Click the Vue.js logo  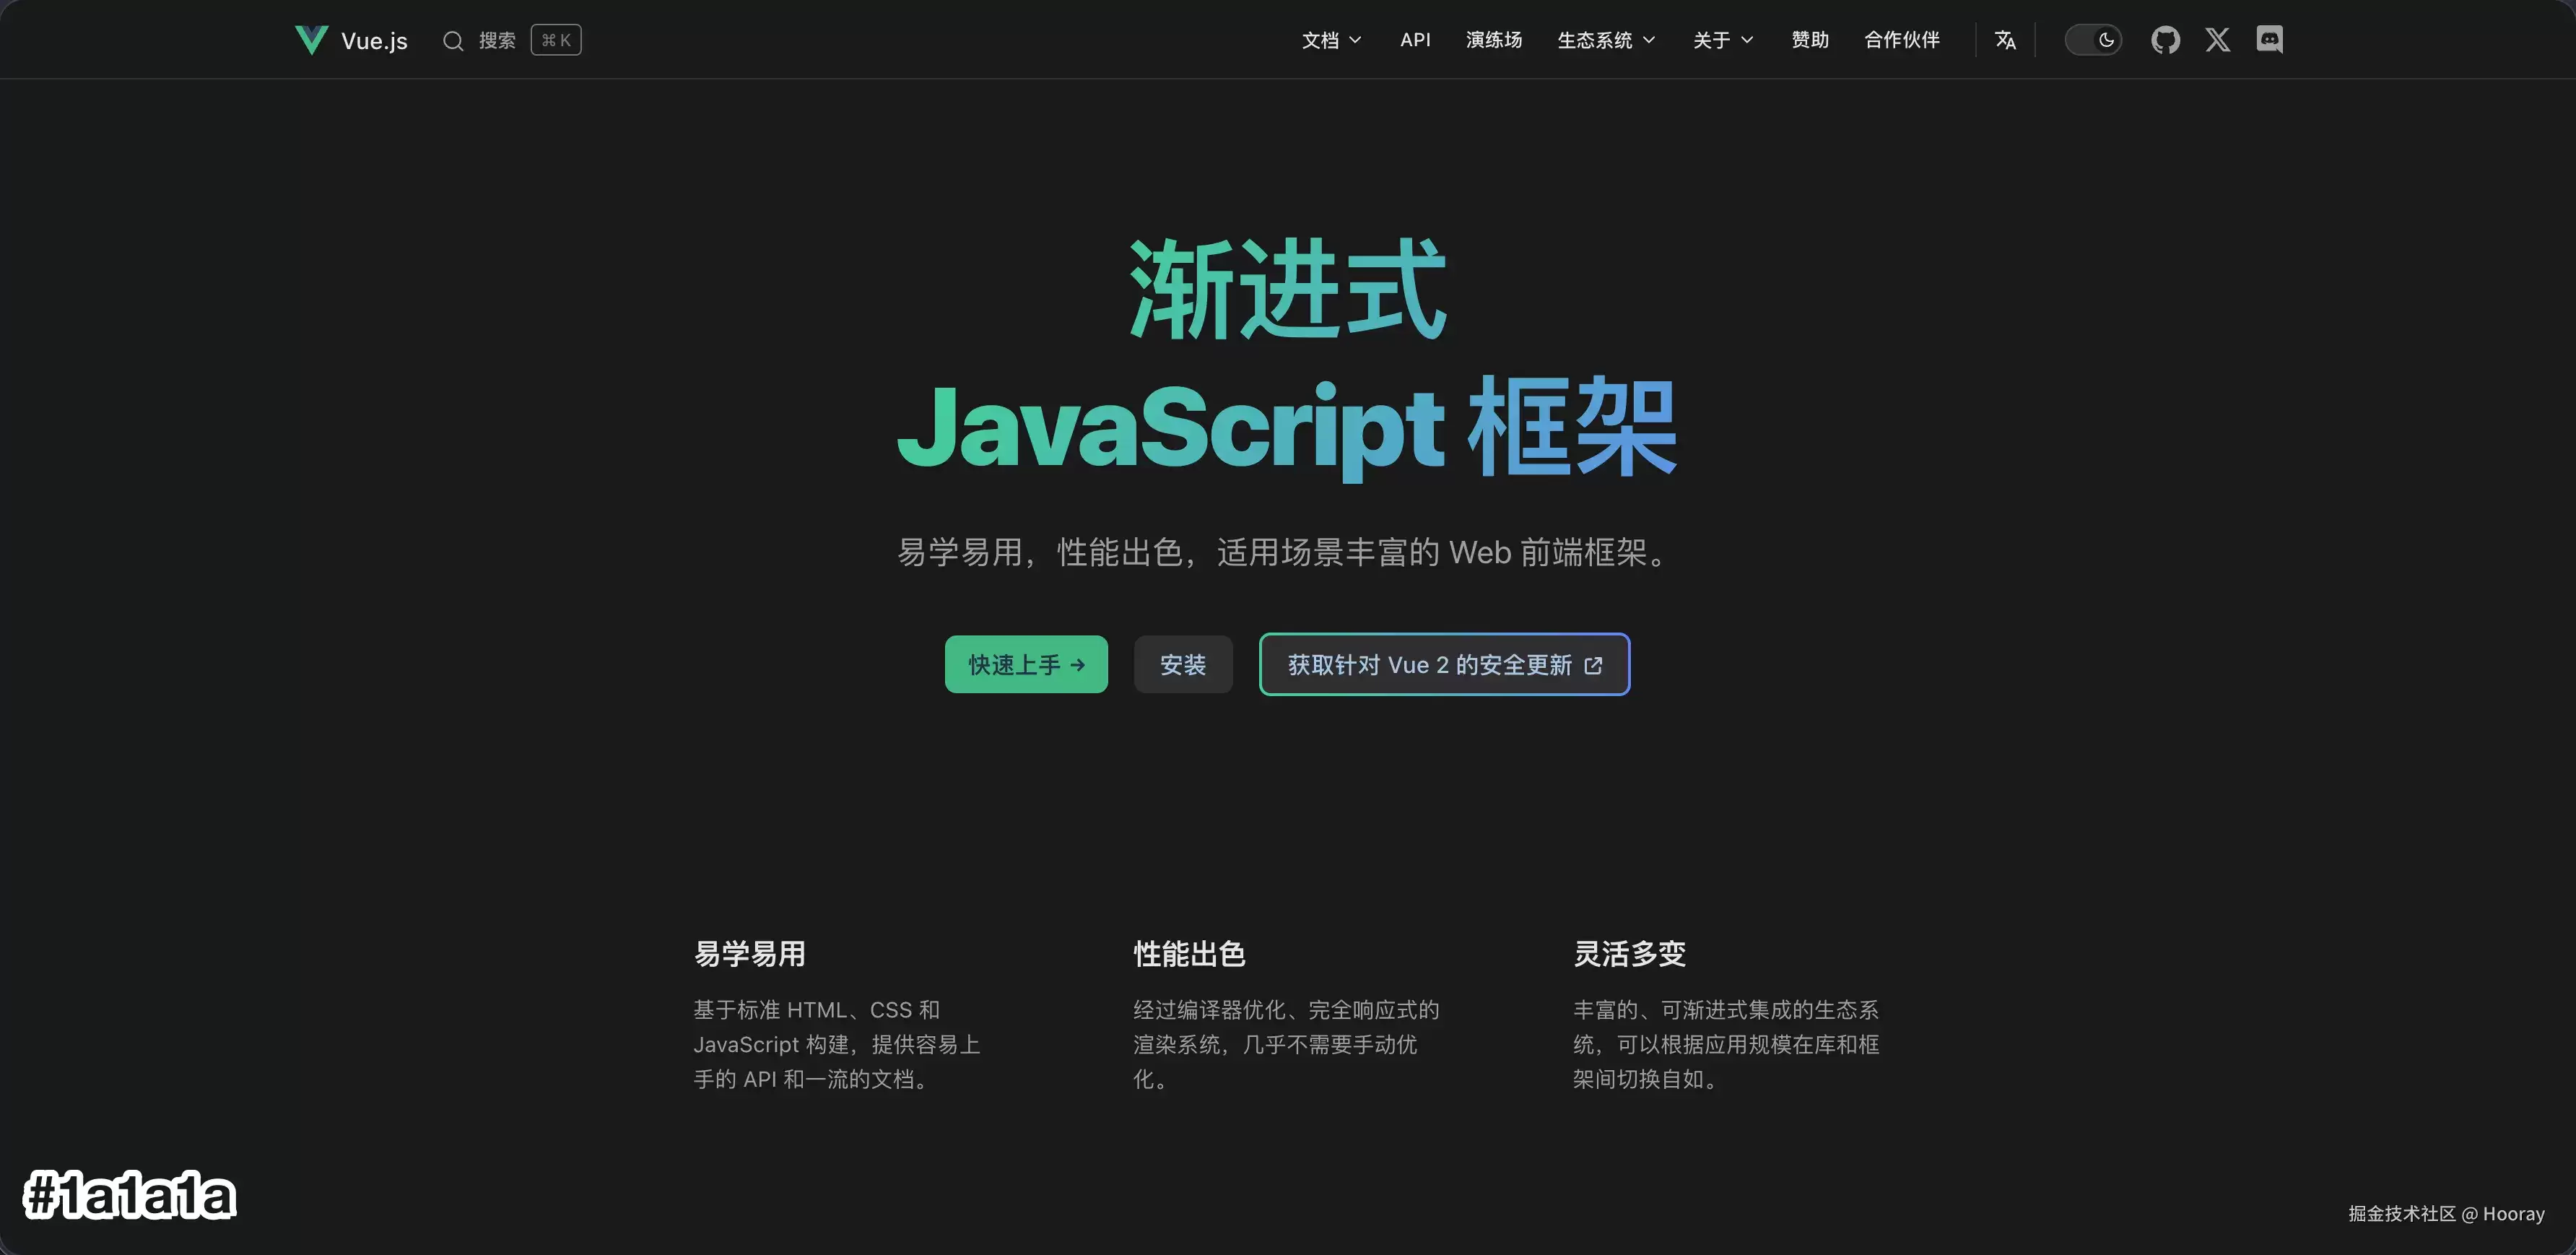(311, 40)
